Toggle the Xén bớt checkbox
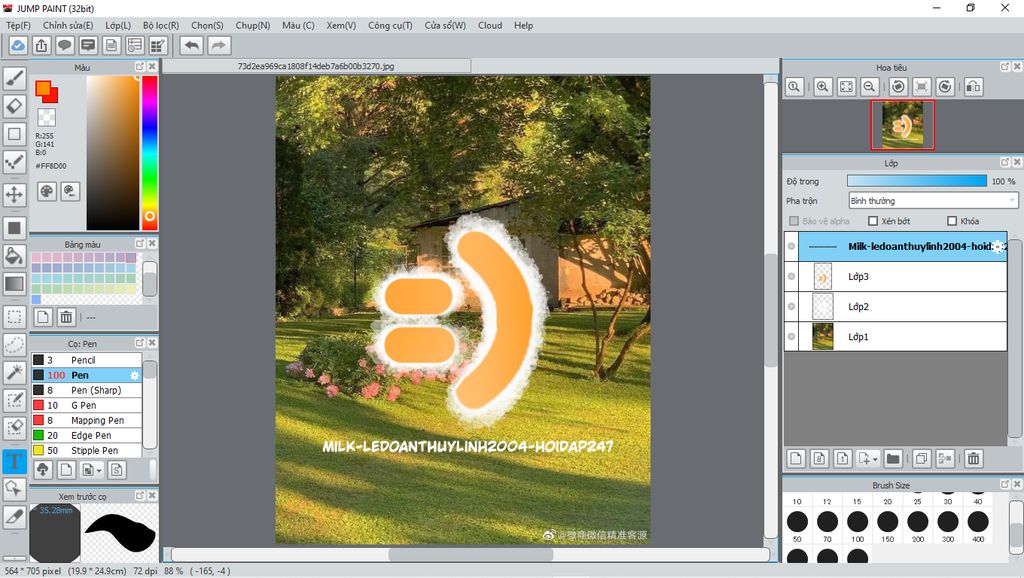Screen dimensions: 1024x578 coord(872,221)
